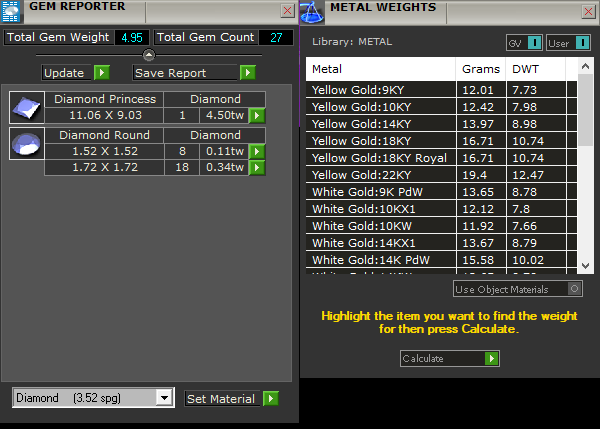Click green arrow for 0.11tw round row

257,151
